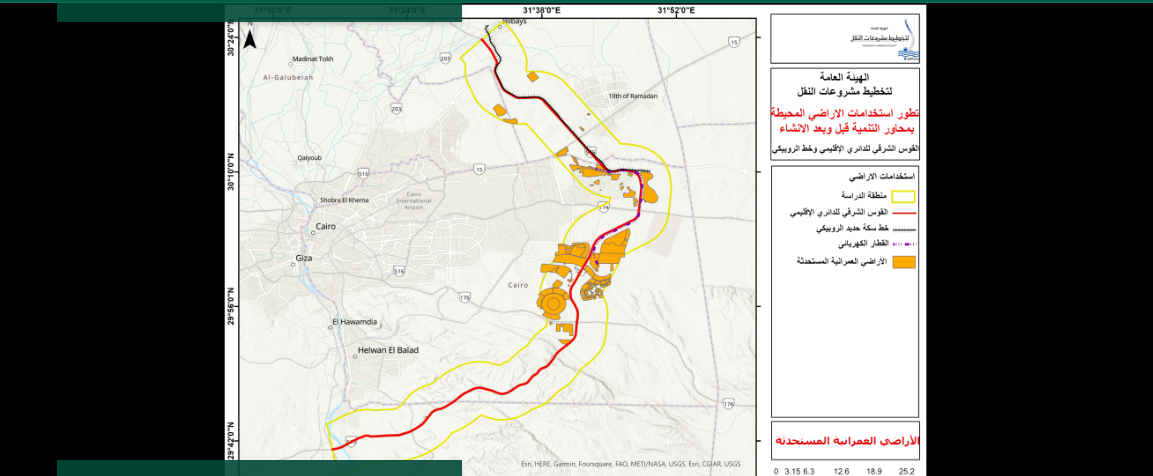Click the Madinat Tokh label
This screenshot has width=1153, height=476.
312,59
